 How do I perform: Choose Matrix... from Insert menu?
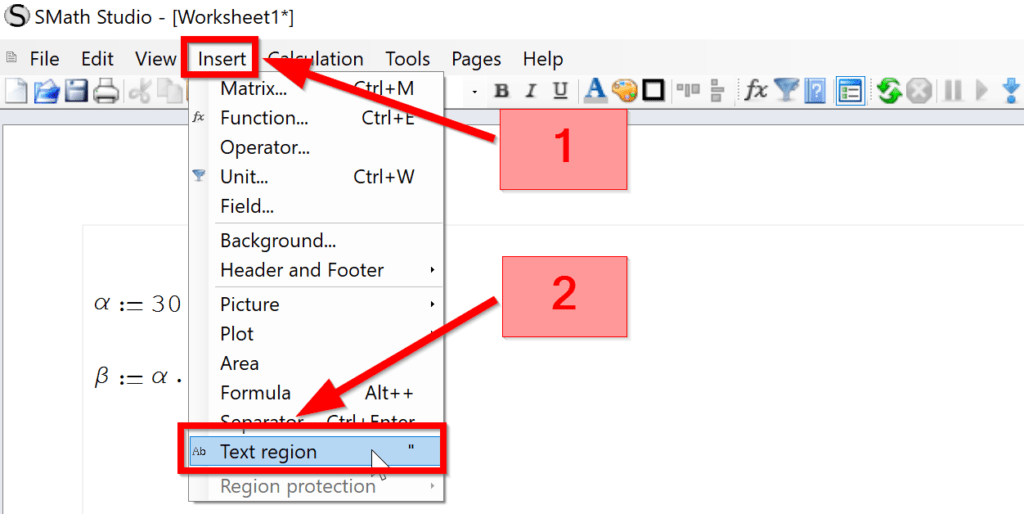coord(317,88)
